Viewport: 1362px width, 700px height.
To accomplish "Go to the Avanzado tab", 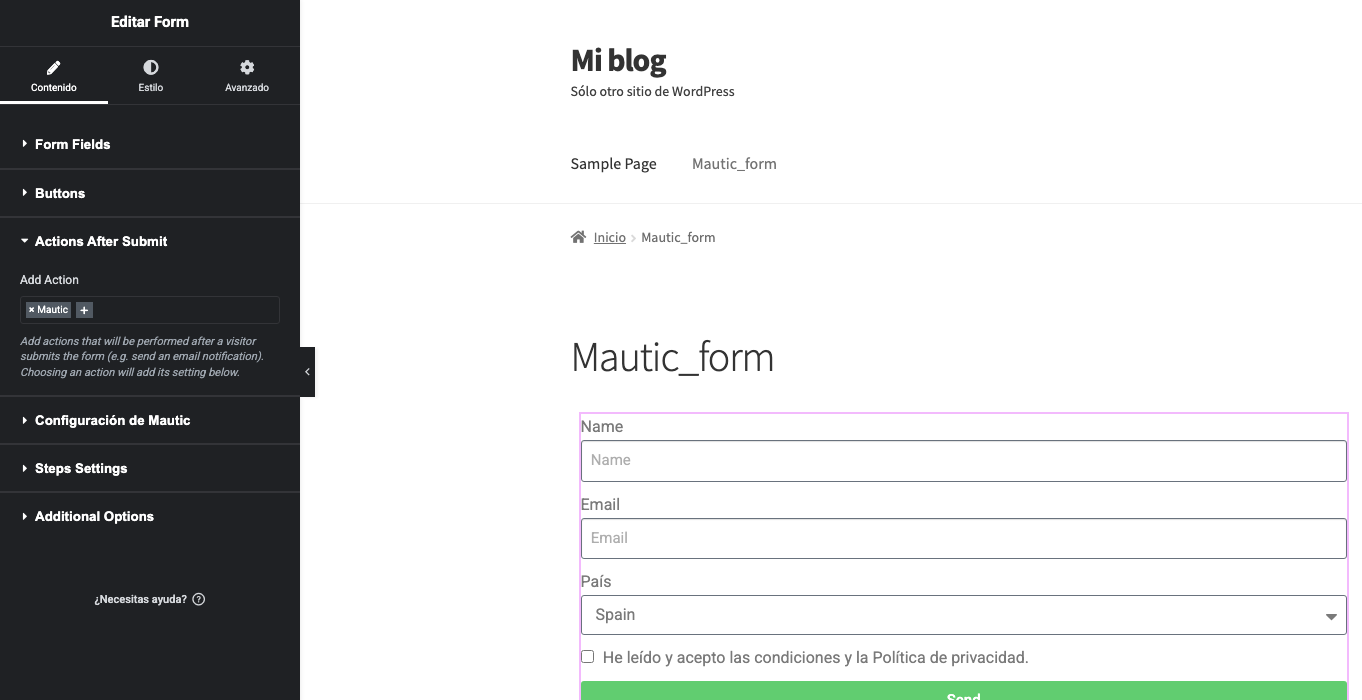I will point(247,75).
